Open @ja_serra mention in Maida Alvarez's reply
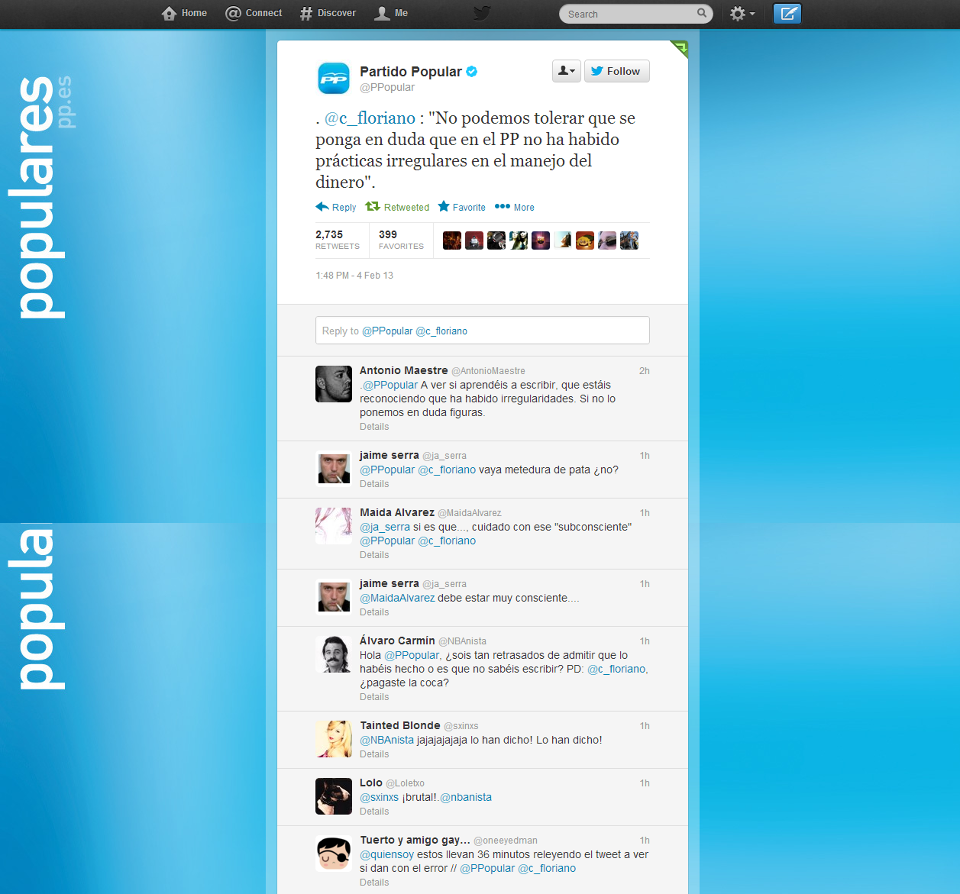This screenshot has width=960, height=894. point(385,527)
